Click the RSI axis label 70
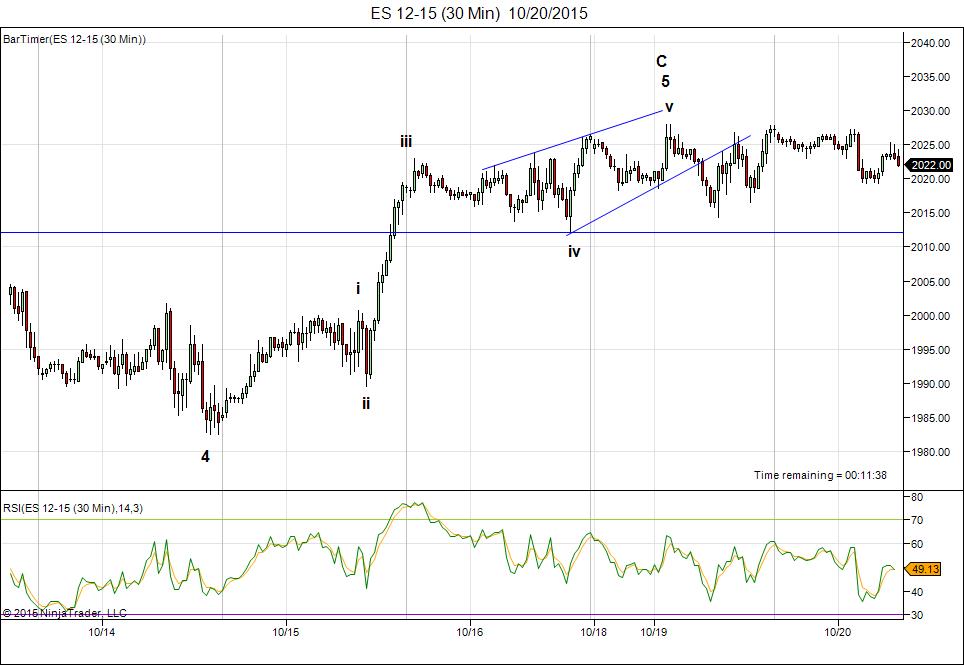Screen dimensions: 964x665 [917, 521]
